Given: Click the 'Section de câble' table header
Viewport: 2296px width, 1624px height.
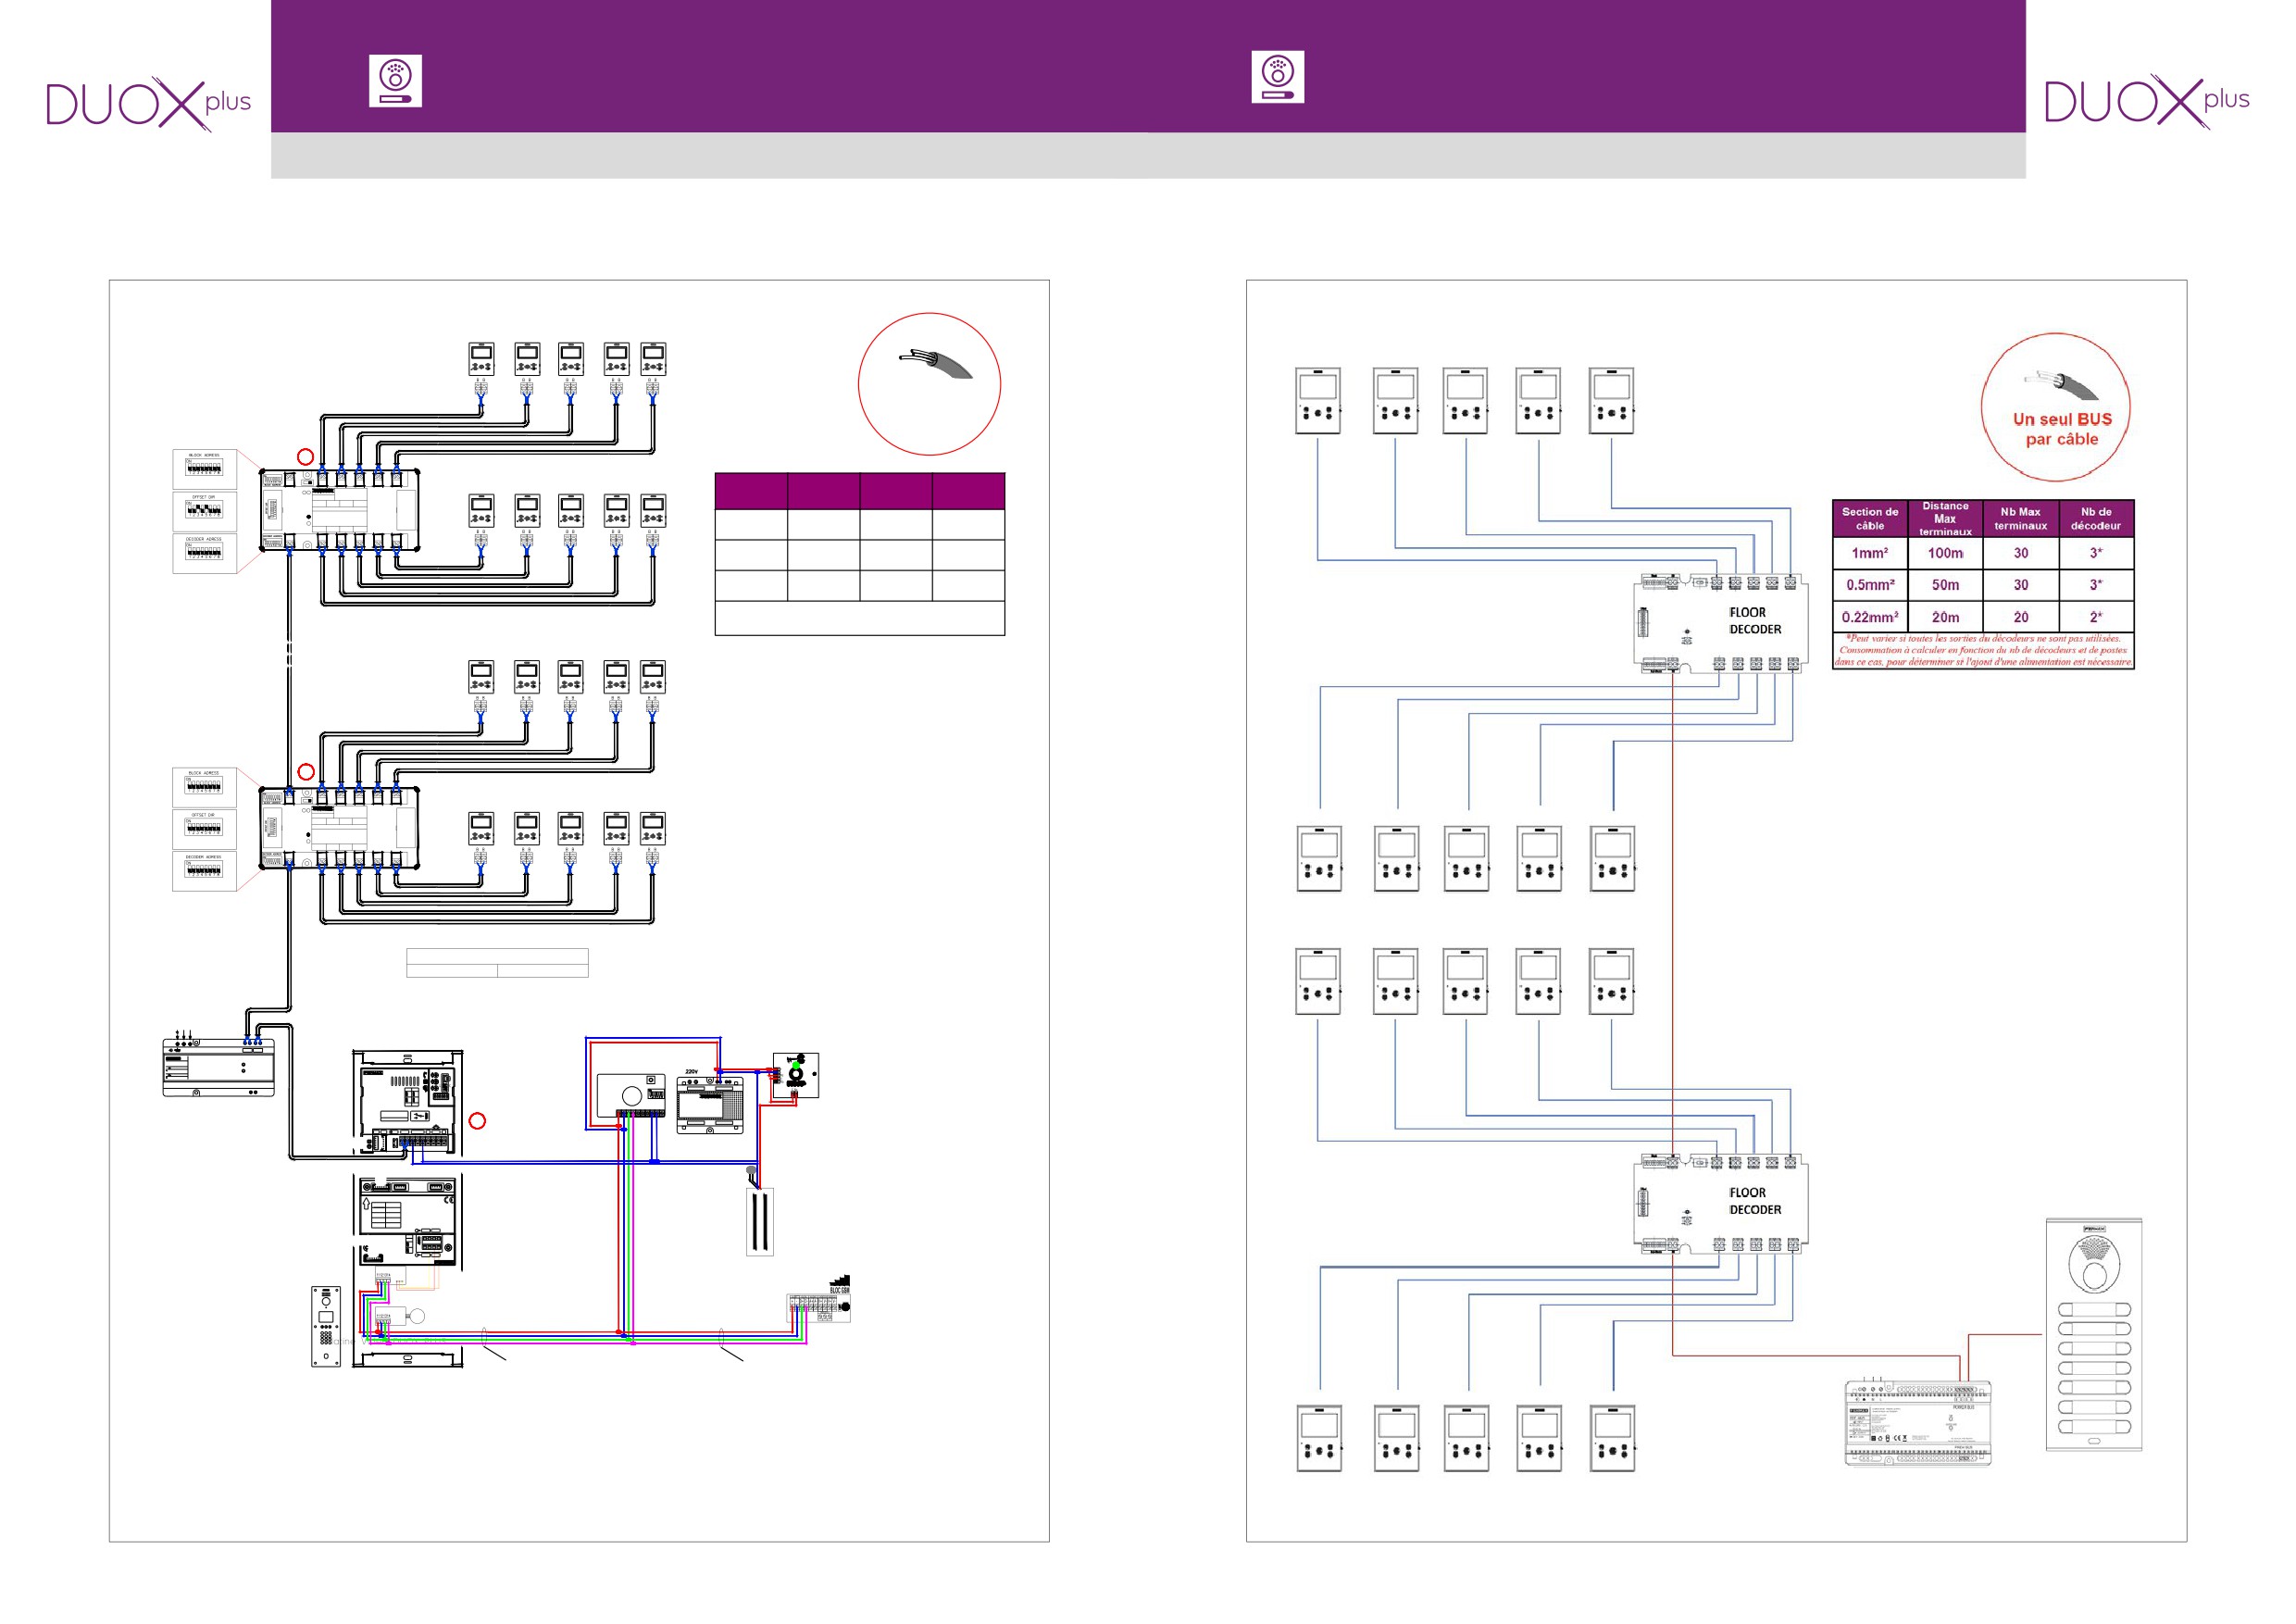Looking at the screenshot, I should pyautogui.click(x=1869, y=519).
